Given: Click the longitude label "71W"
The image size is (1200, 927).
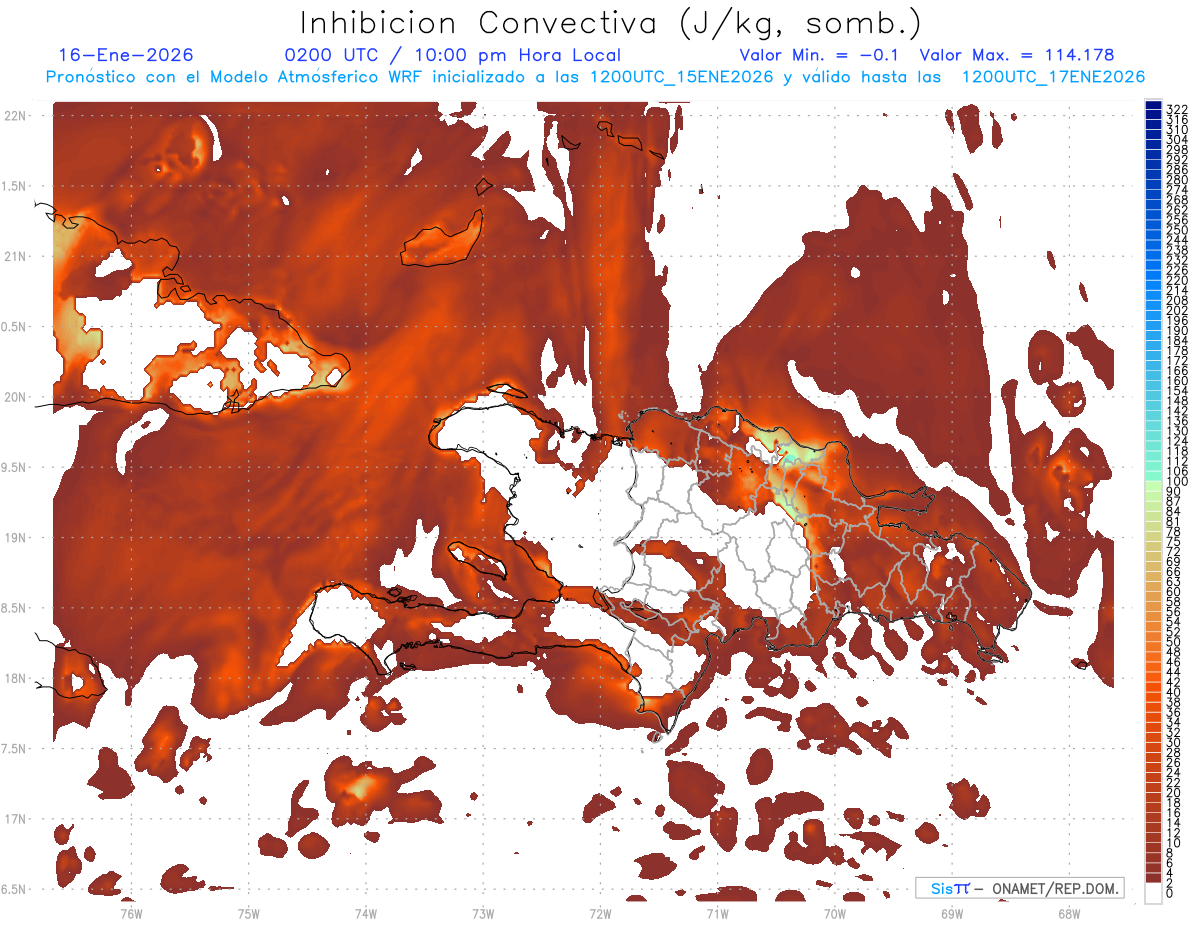Looking at the screenshot, I should coord(717,913).
